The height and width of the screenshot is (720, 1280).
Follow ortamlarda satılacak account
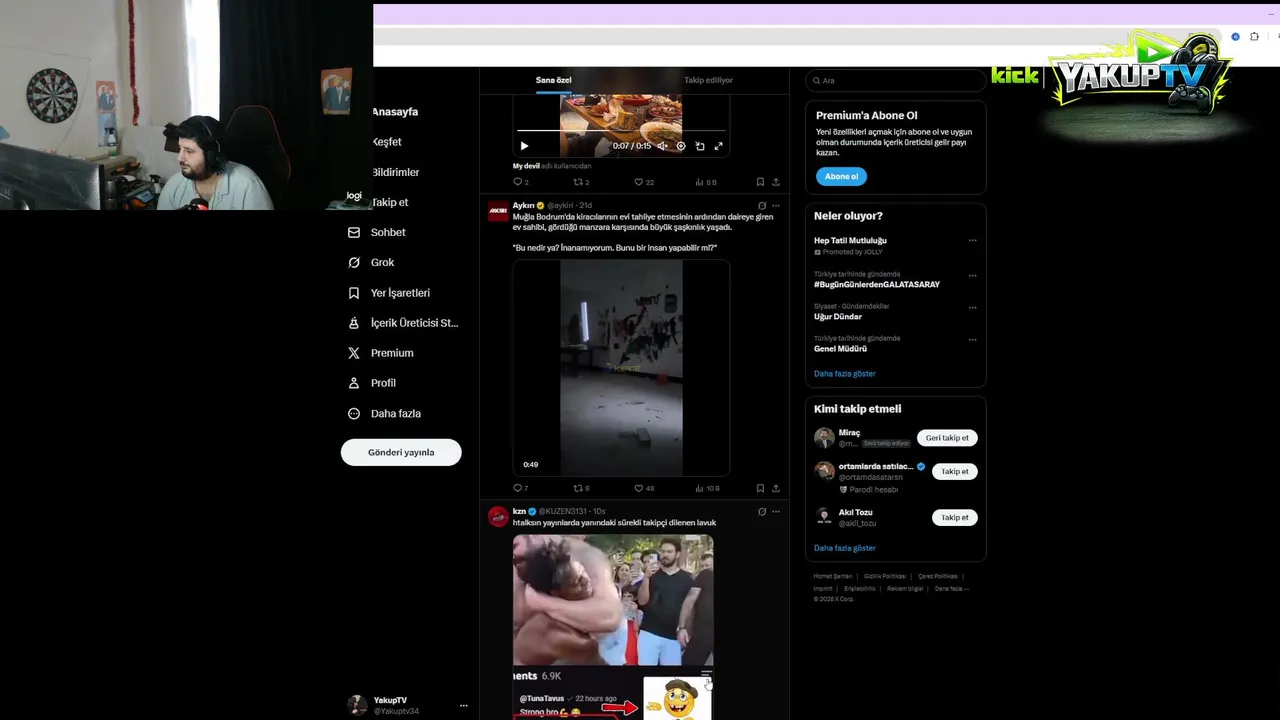(955, 471)
